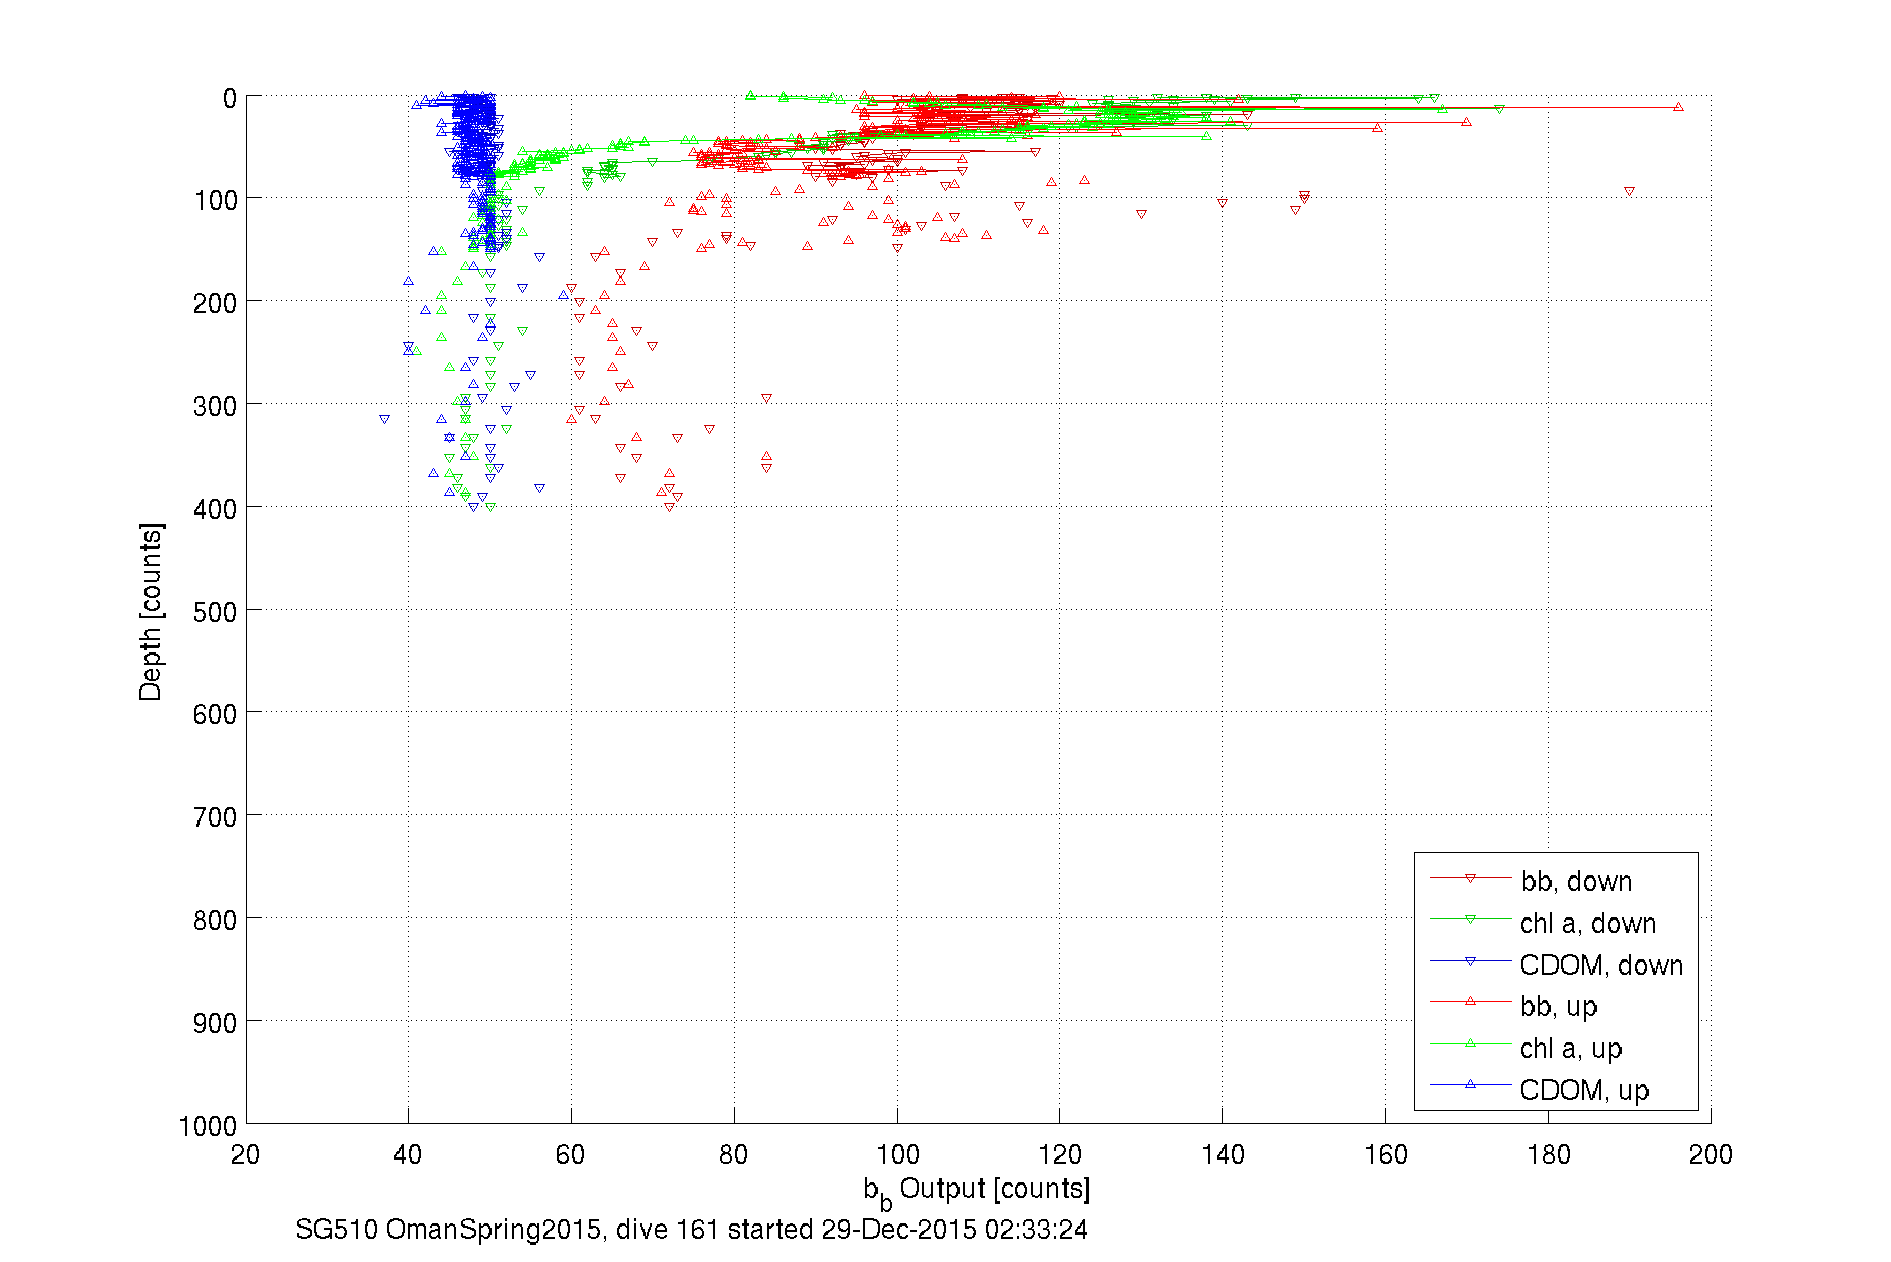Click the y-axis tick label 100

coord(214,201)
